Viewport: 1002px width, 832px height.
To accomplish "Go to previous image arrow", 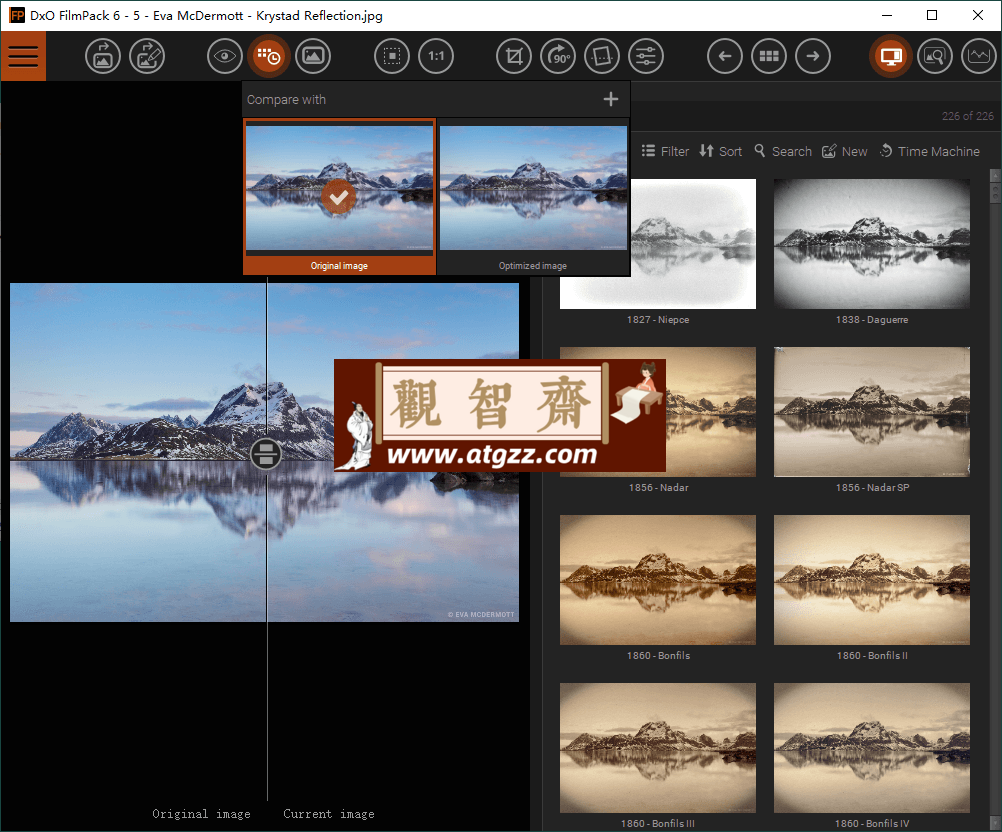I will (x=725, y=56).
